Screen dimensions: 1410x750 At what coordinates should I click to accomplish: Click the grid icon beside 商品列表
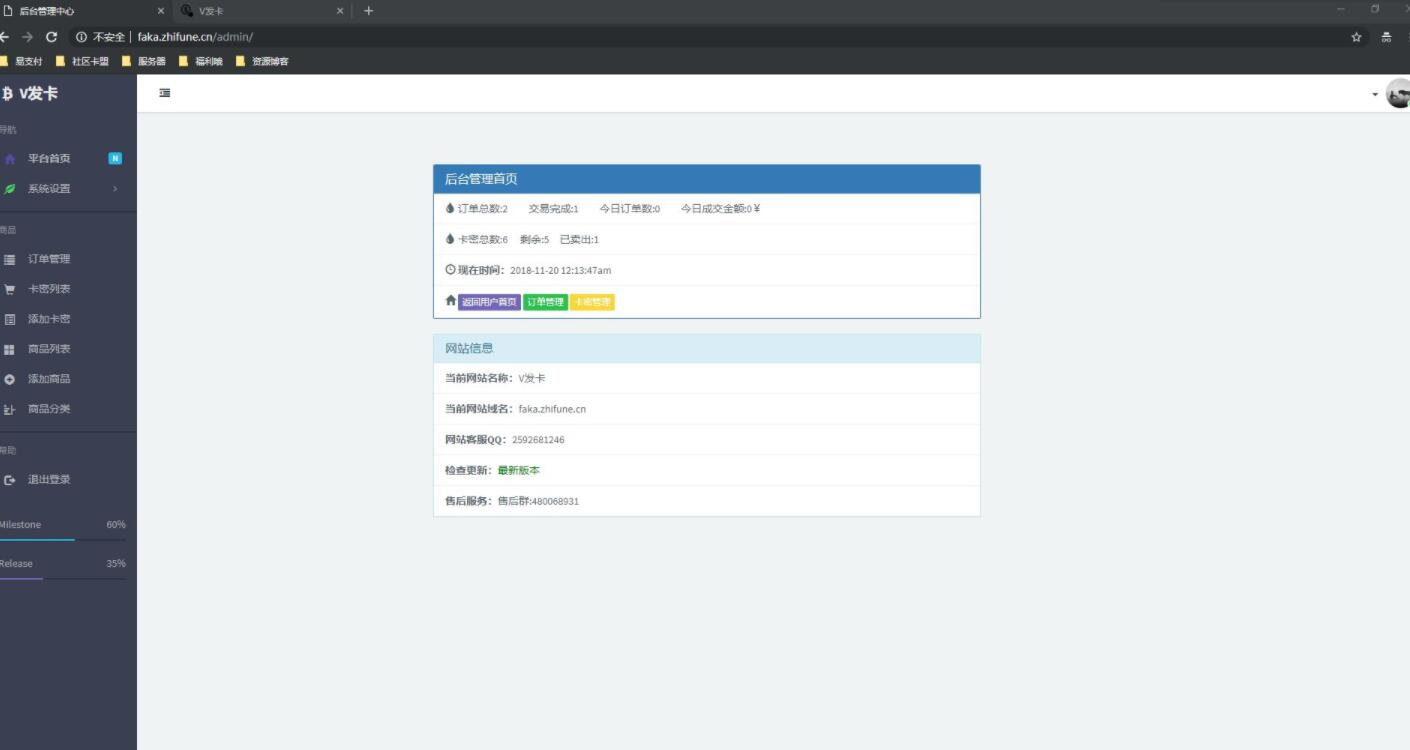[x=10, y=349]
